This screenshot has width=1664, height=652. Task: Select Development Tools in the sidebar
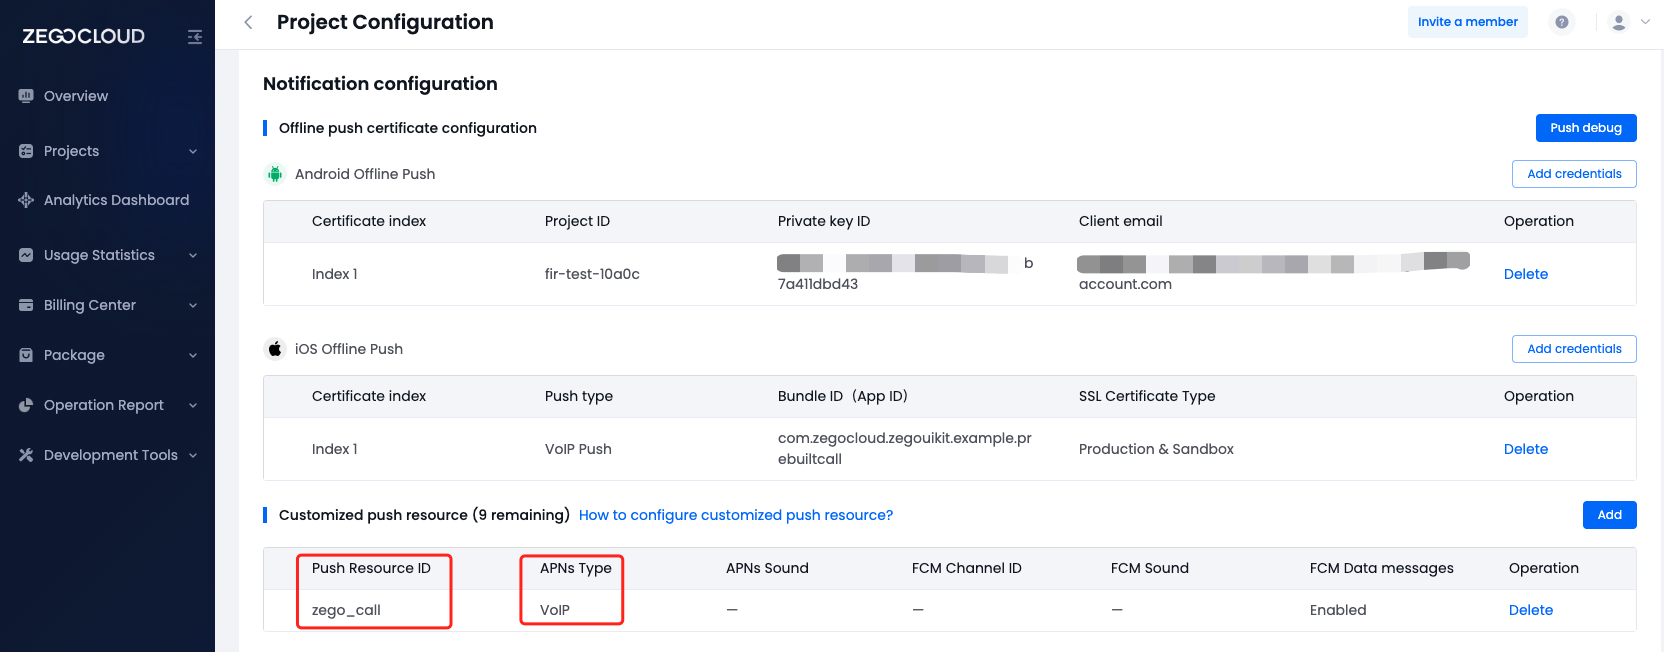coord(110,455)
